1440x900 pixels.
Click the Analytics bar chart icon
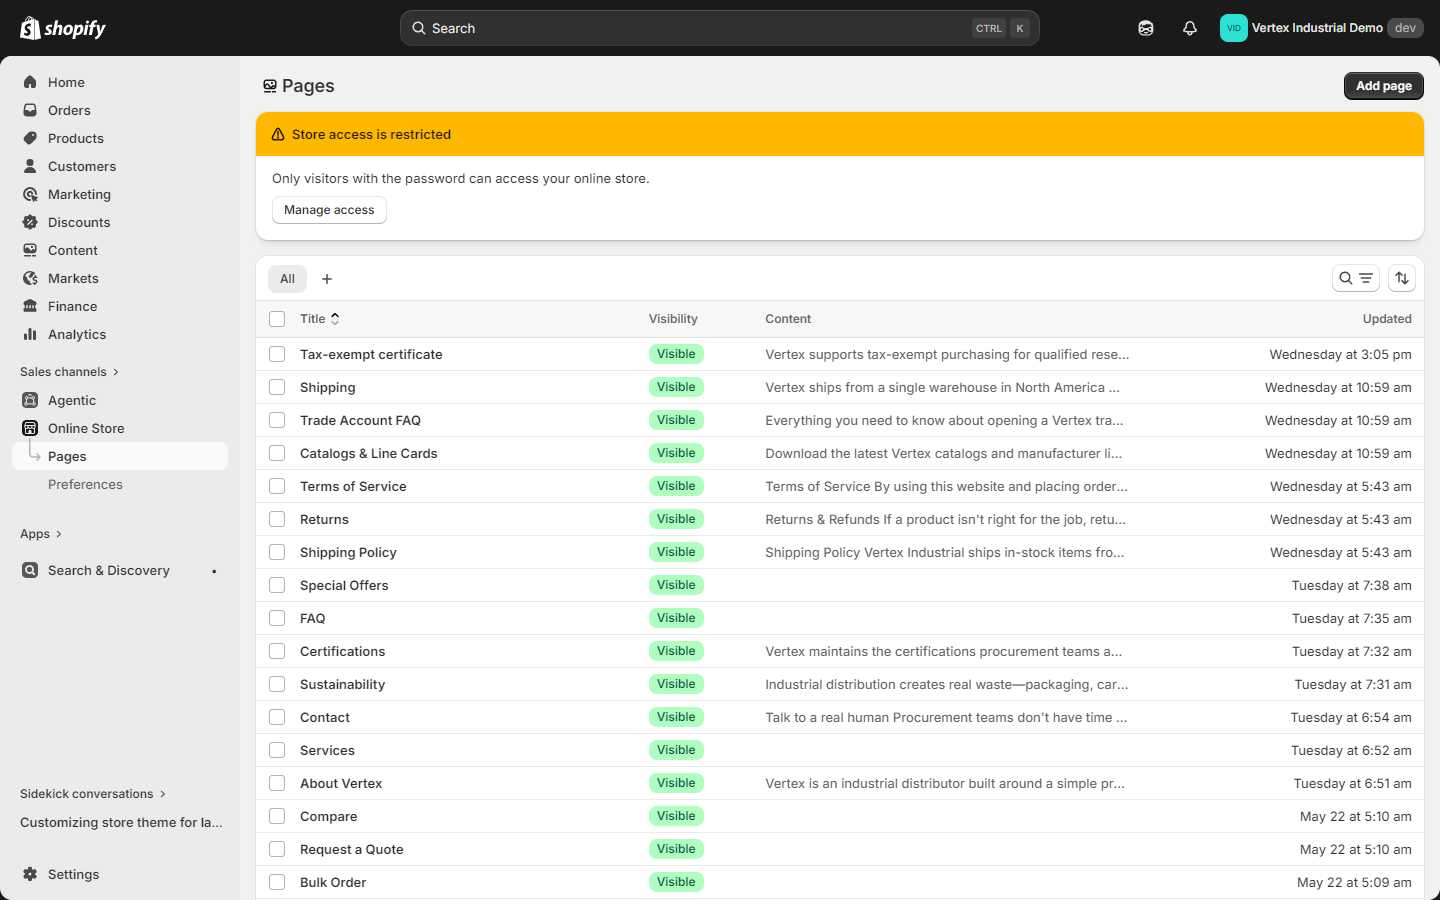(30, 334)
